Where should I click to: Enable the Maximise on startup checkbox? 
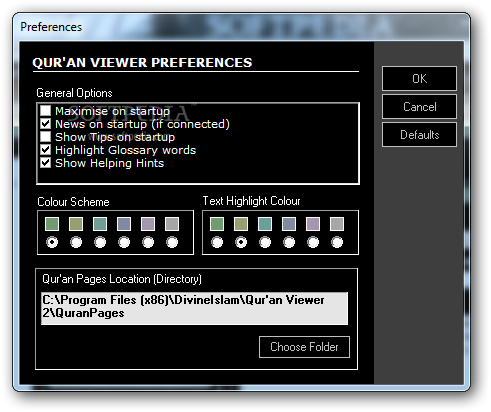click(x=45, y=111)
